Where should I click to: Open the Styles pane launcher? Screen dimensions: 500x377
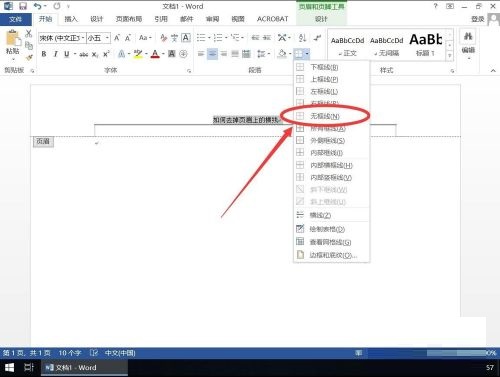[452, 71]
